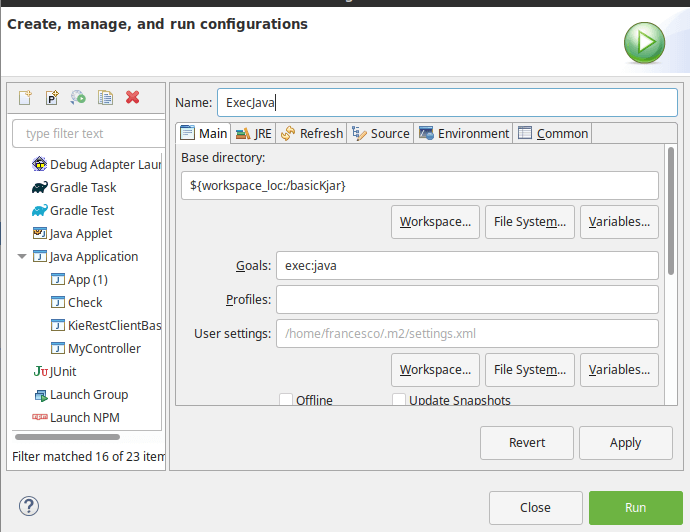This screenshot has height=532, width=690.
Task: Select the Gradle Task label
Action: pos(83,187)
